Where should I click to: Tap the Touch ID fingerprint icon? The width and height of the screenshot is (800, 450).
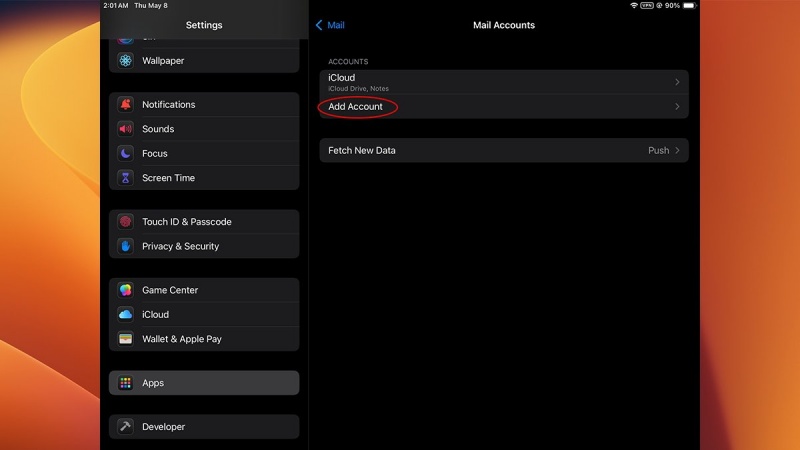[126, 222]
